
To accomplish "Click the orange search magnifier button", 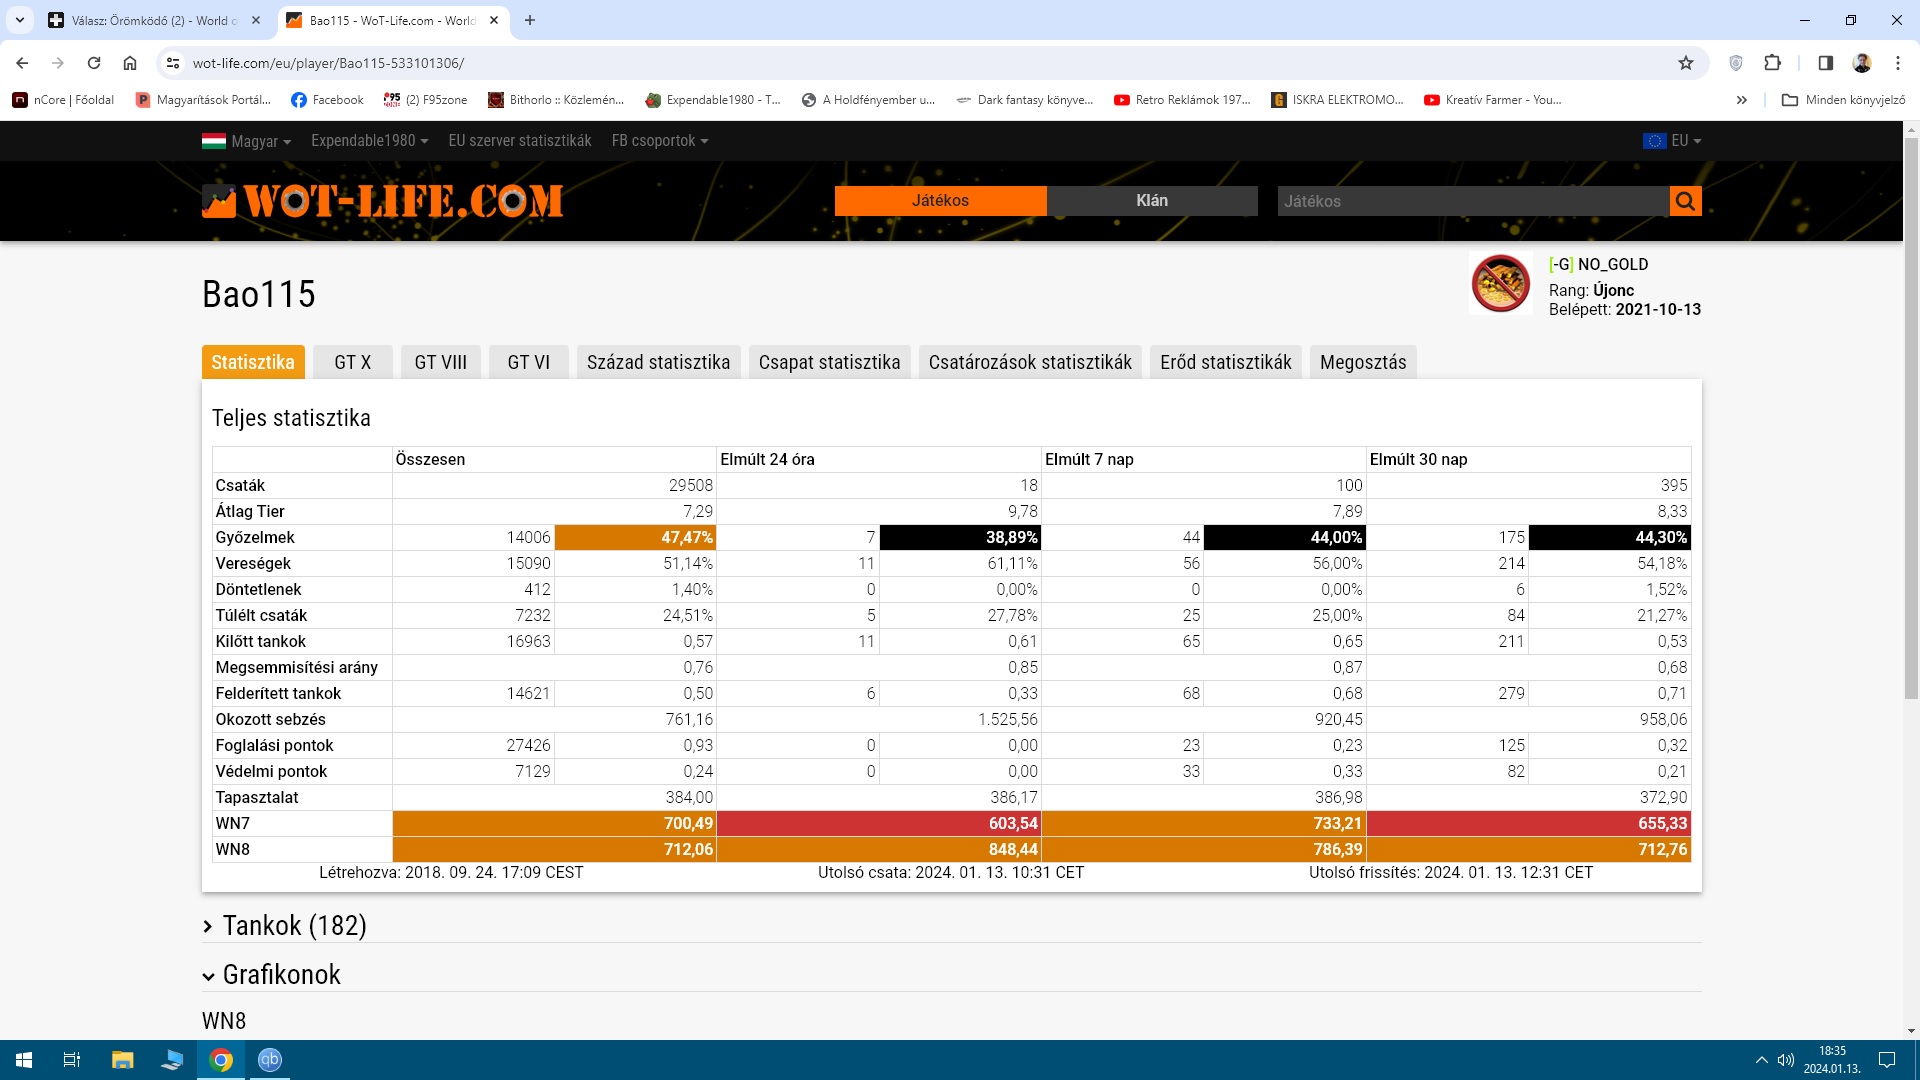I will coord(1685,201).
